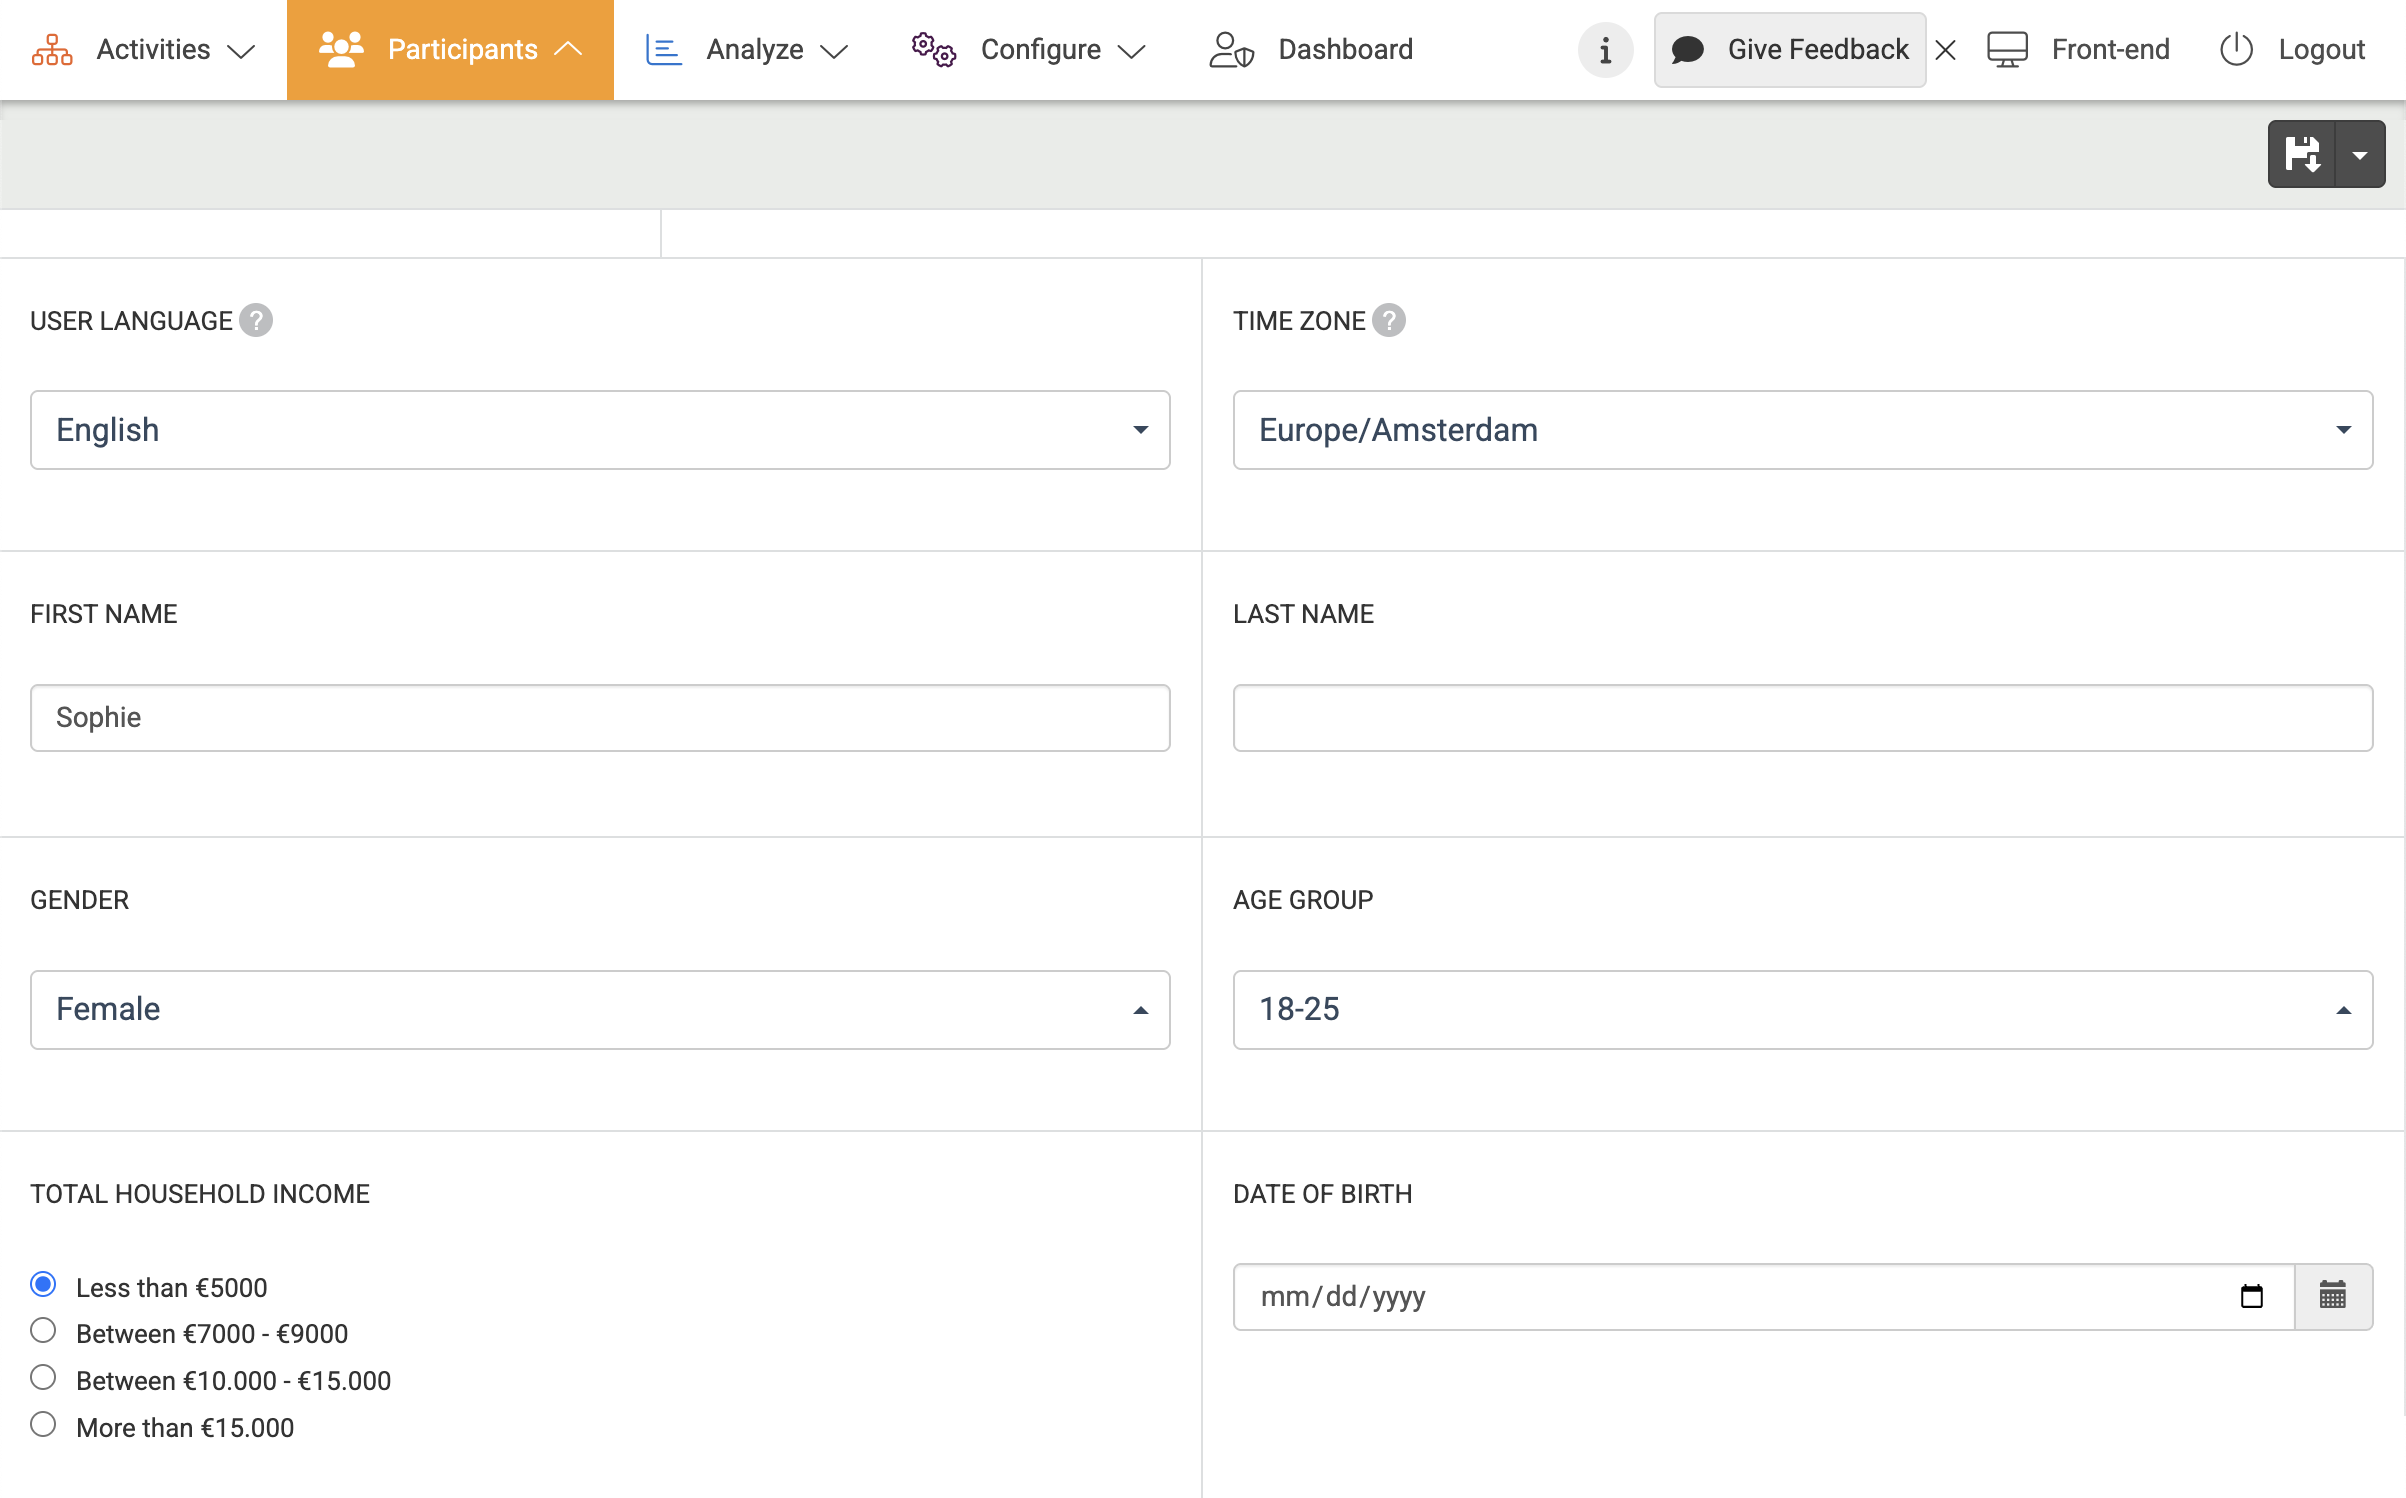Click Time Zone help question mark
Viewport: 2406px width, 1498px height.
click(x=1389, y=320)
